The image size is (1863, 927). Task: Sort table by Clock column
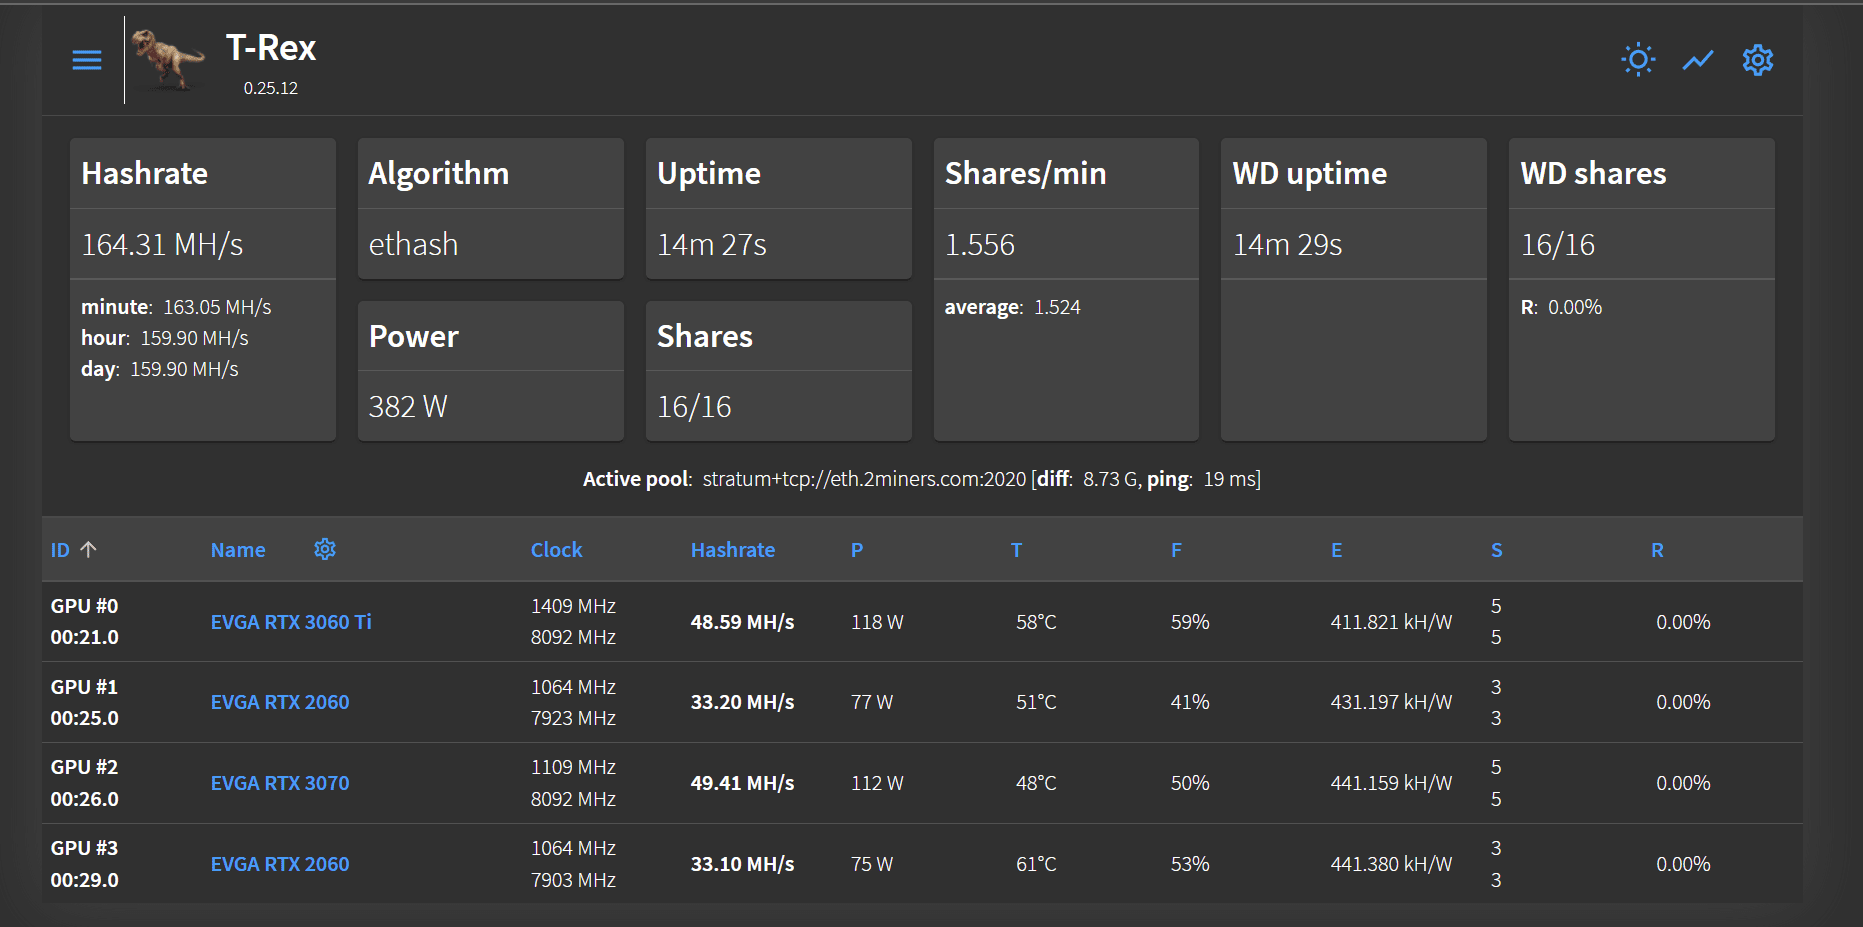tap(556, 550)
